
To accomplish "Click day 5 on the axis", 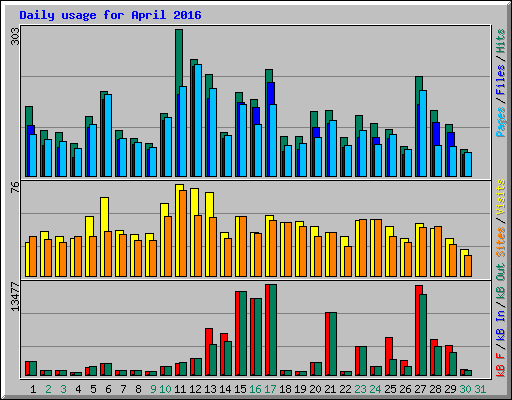I will click(x=93, y=389).
